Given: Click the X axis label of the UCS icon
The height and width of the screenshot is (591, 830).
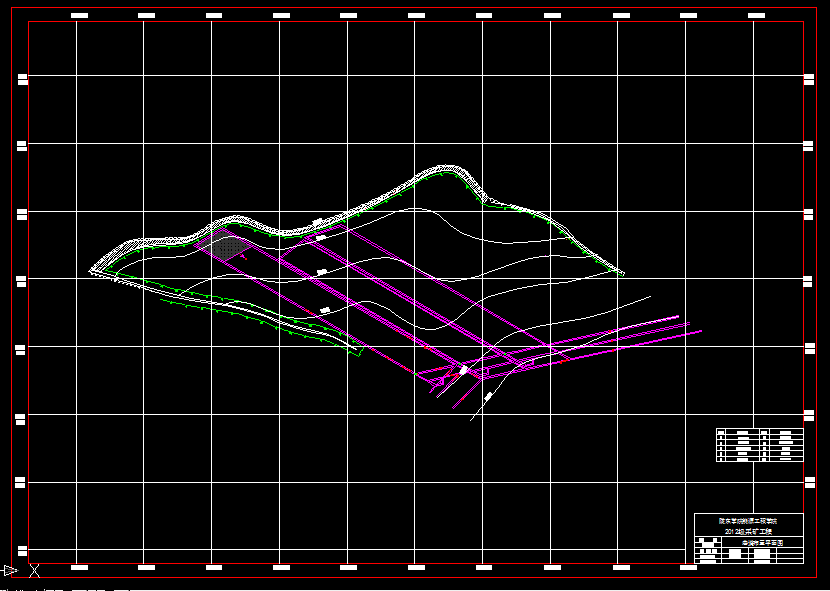Looking at the screenshot, I should [x=34, y=571].
